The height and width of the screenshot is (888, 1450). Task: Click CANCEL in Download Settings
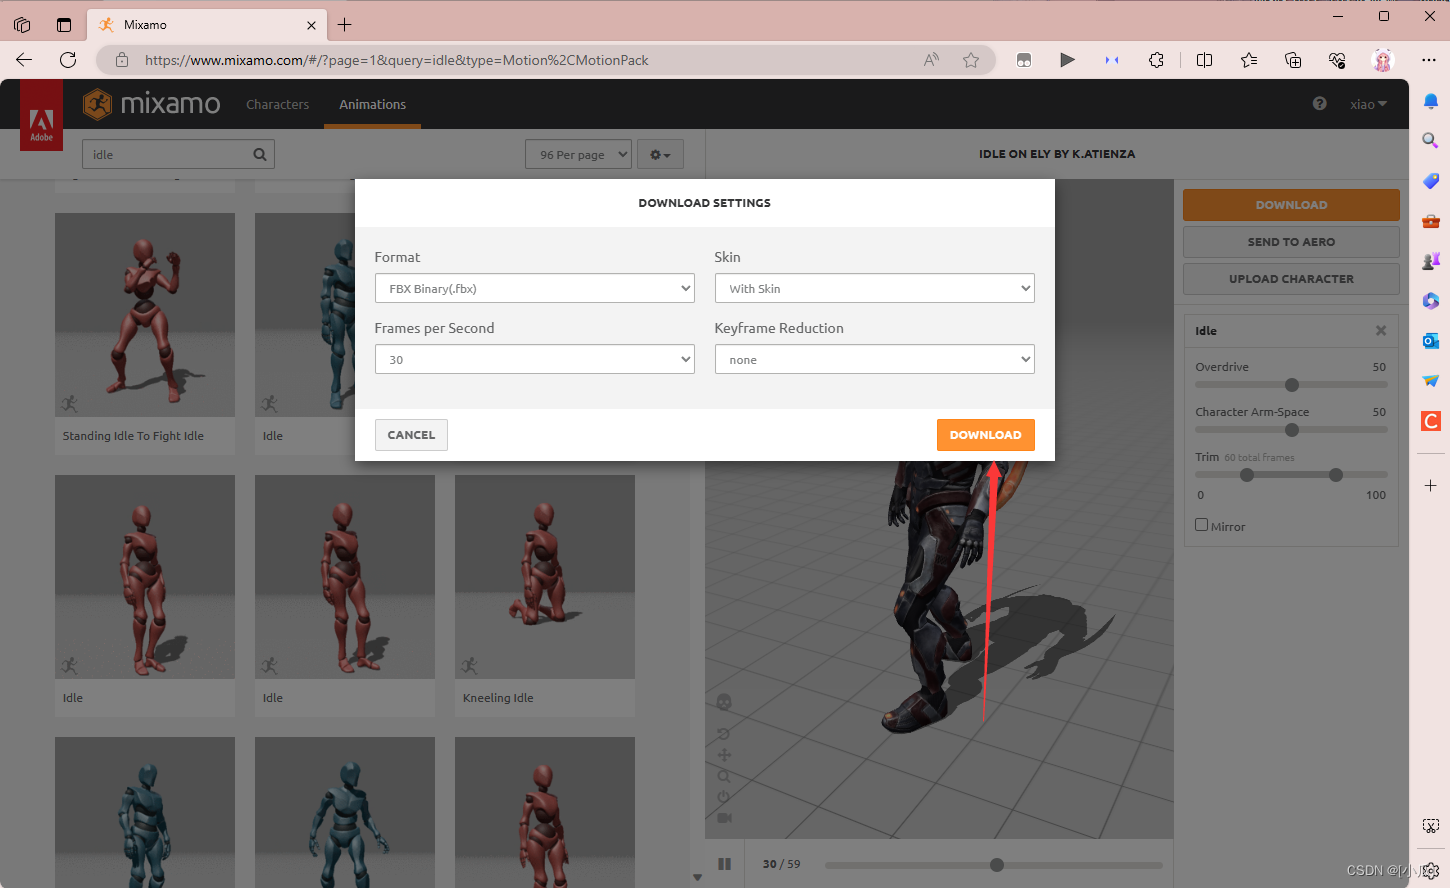[x=411, y=435]
